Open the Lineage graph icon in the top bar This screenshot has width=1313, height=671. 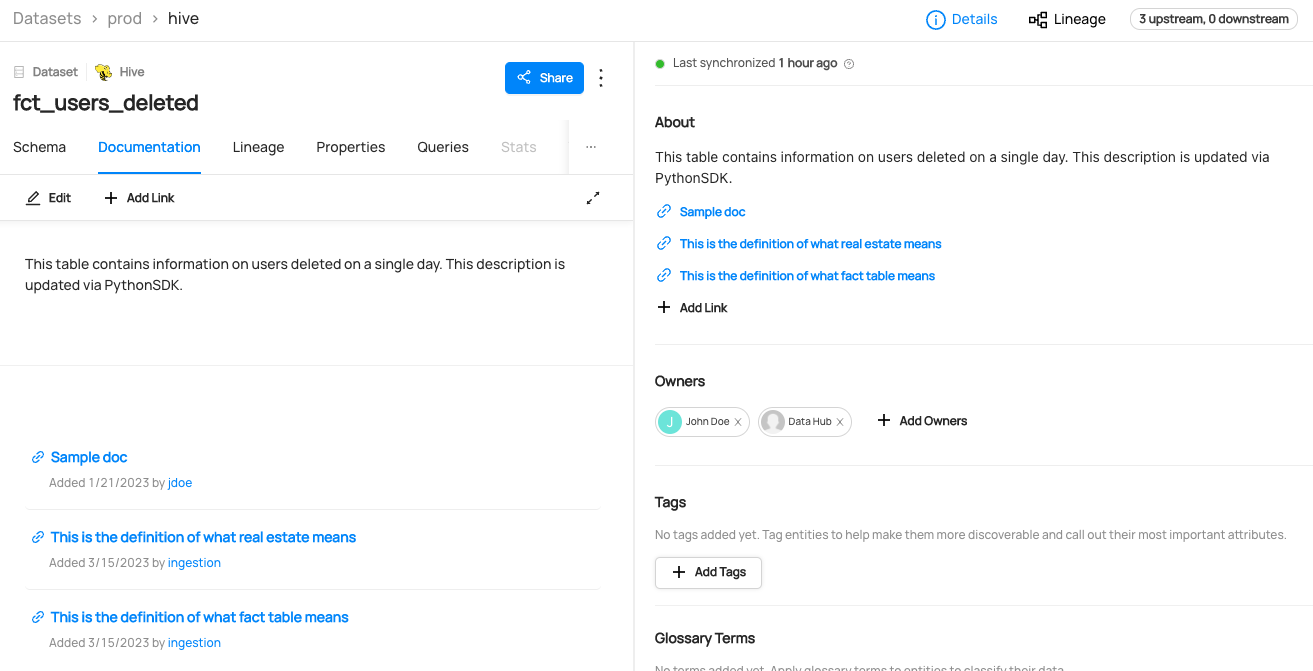pyautogui.click(x=1038, y=18)
